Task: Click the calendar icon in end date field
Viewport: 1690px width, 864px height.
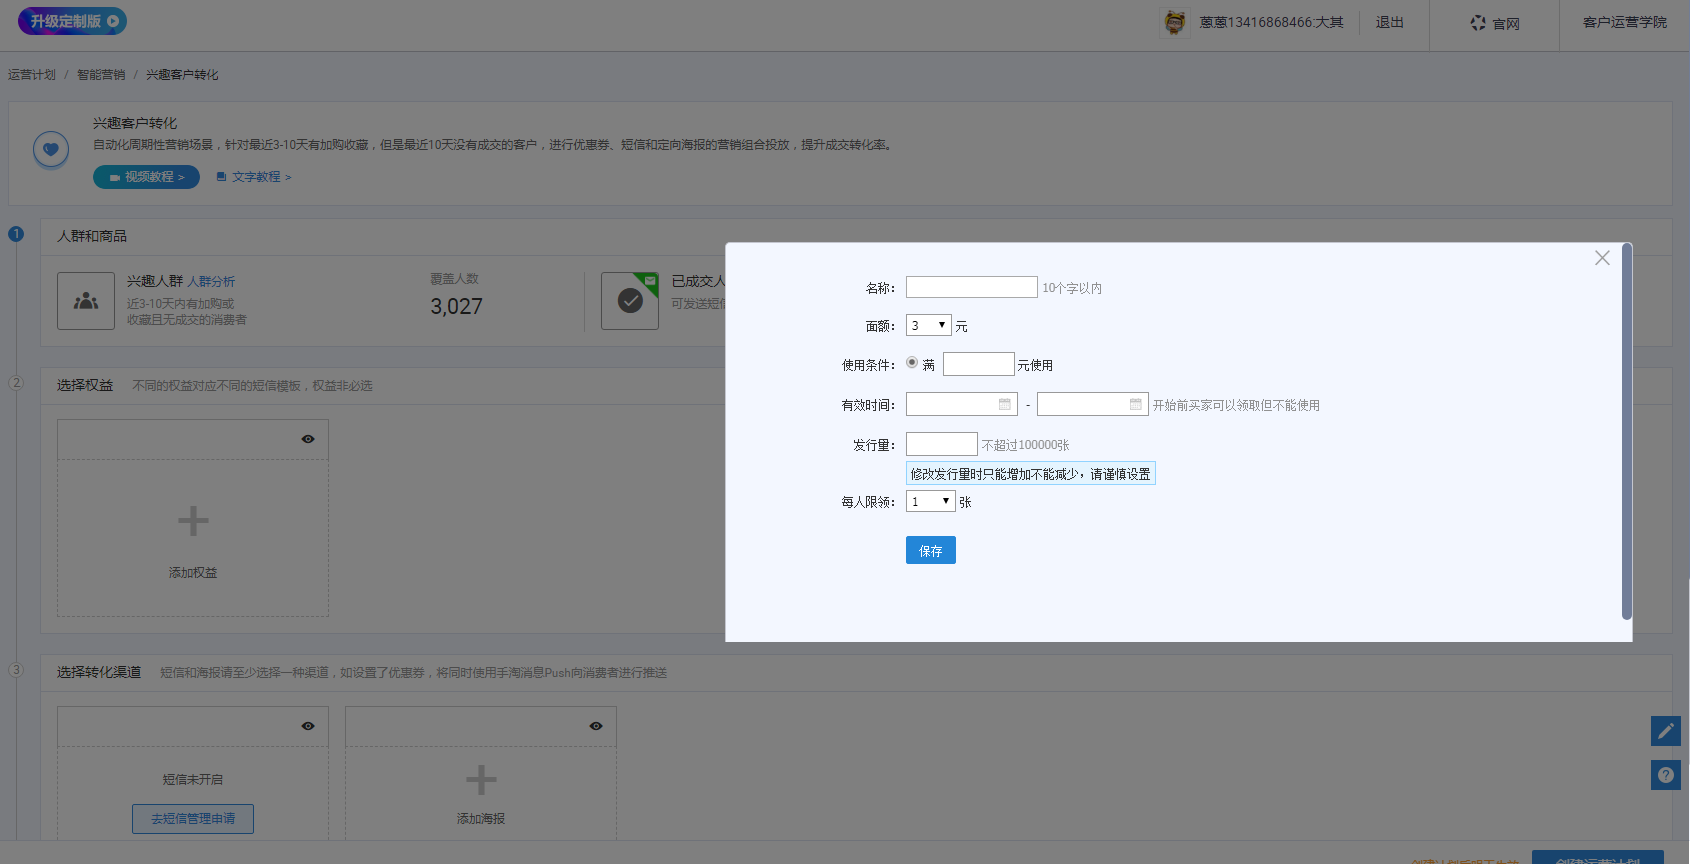Action: (x=1136, y=404)
